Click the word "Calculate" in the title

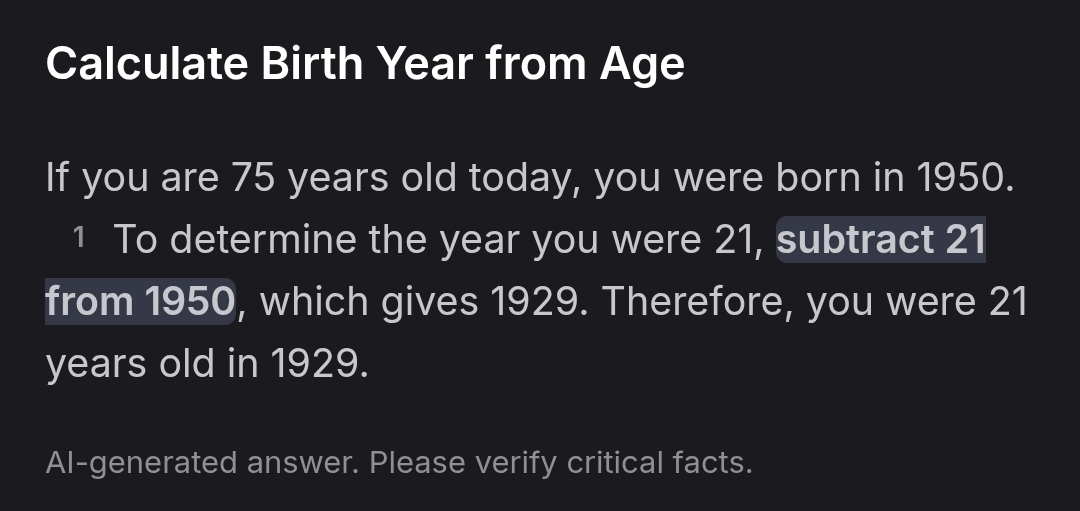pos(147,64)
